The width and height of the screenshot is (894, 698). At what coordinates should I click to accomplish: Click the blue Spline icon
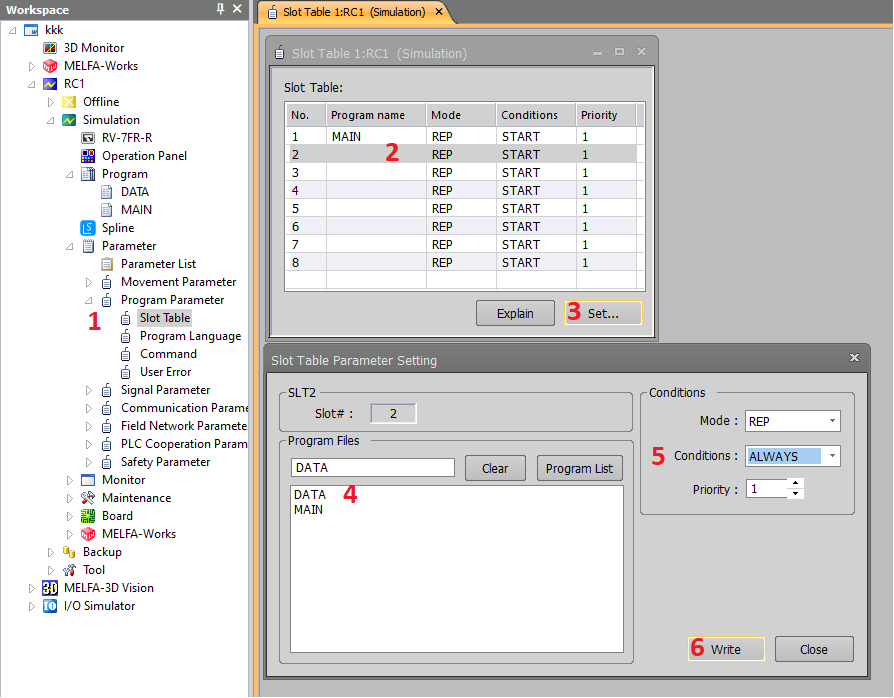pos(88,228)
